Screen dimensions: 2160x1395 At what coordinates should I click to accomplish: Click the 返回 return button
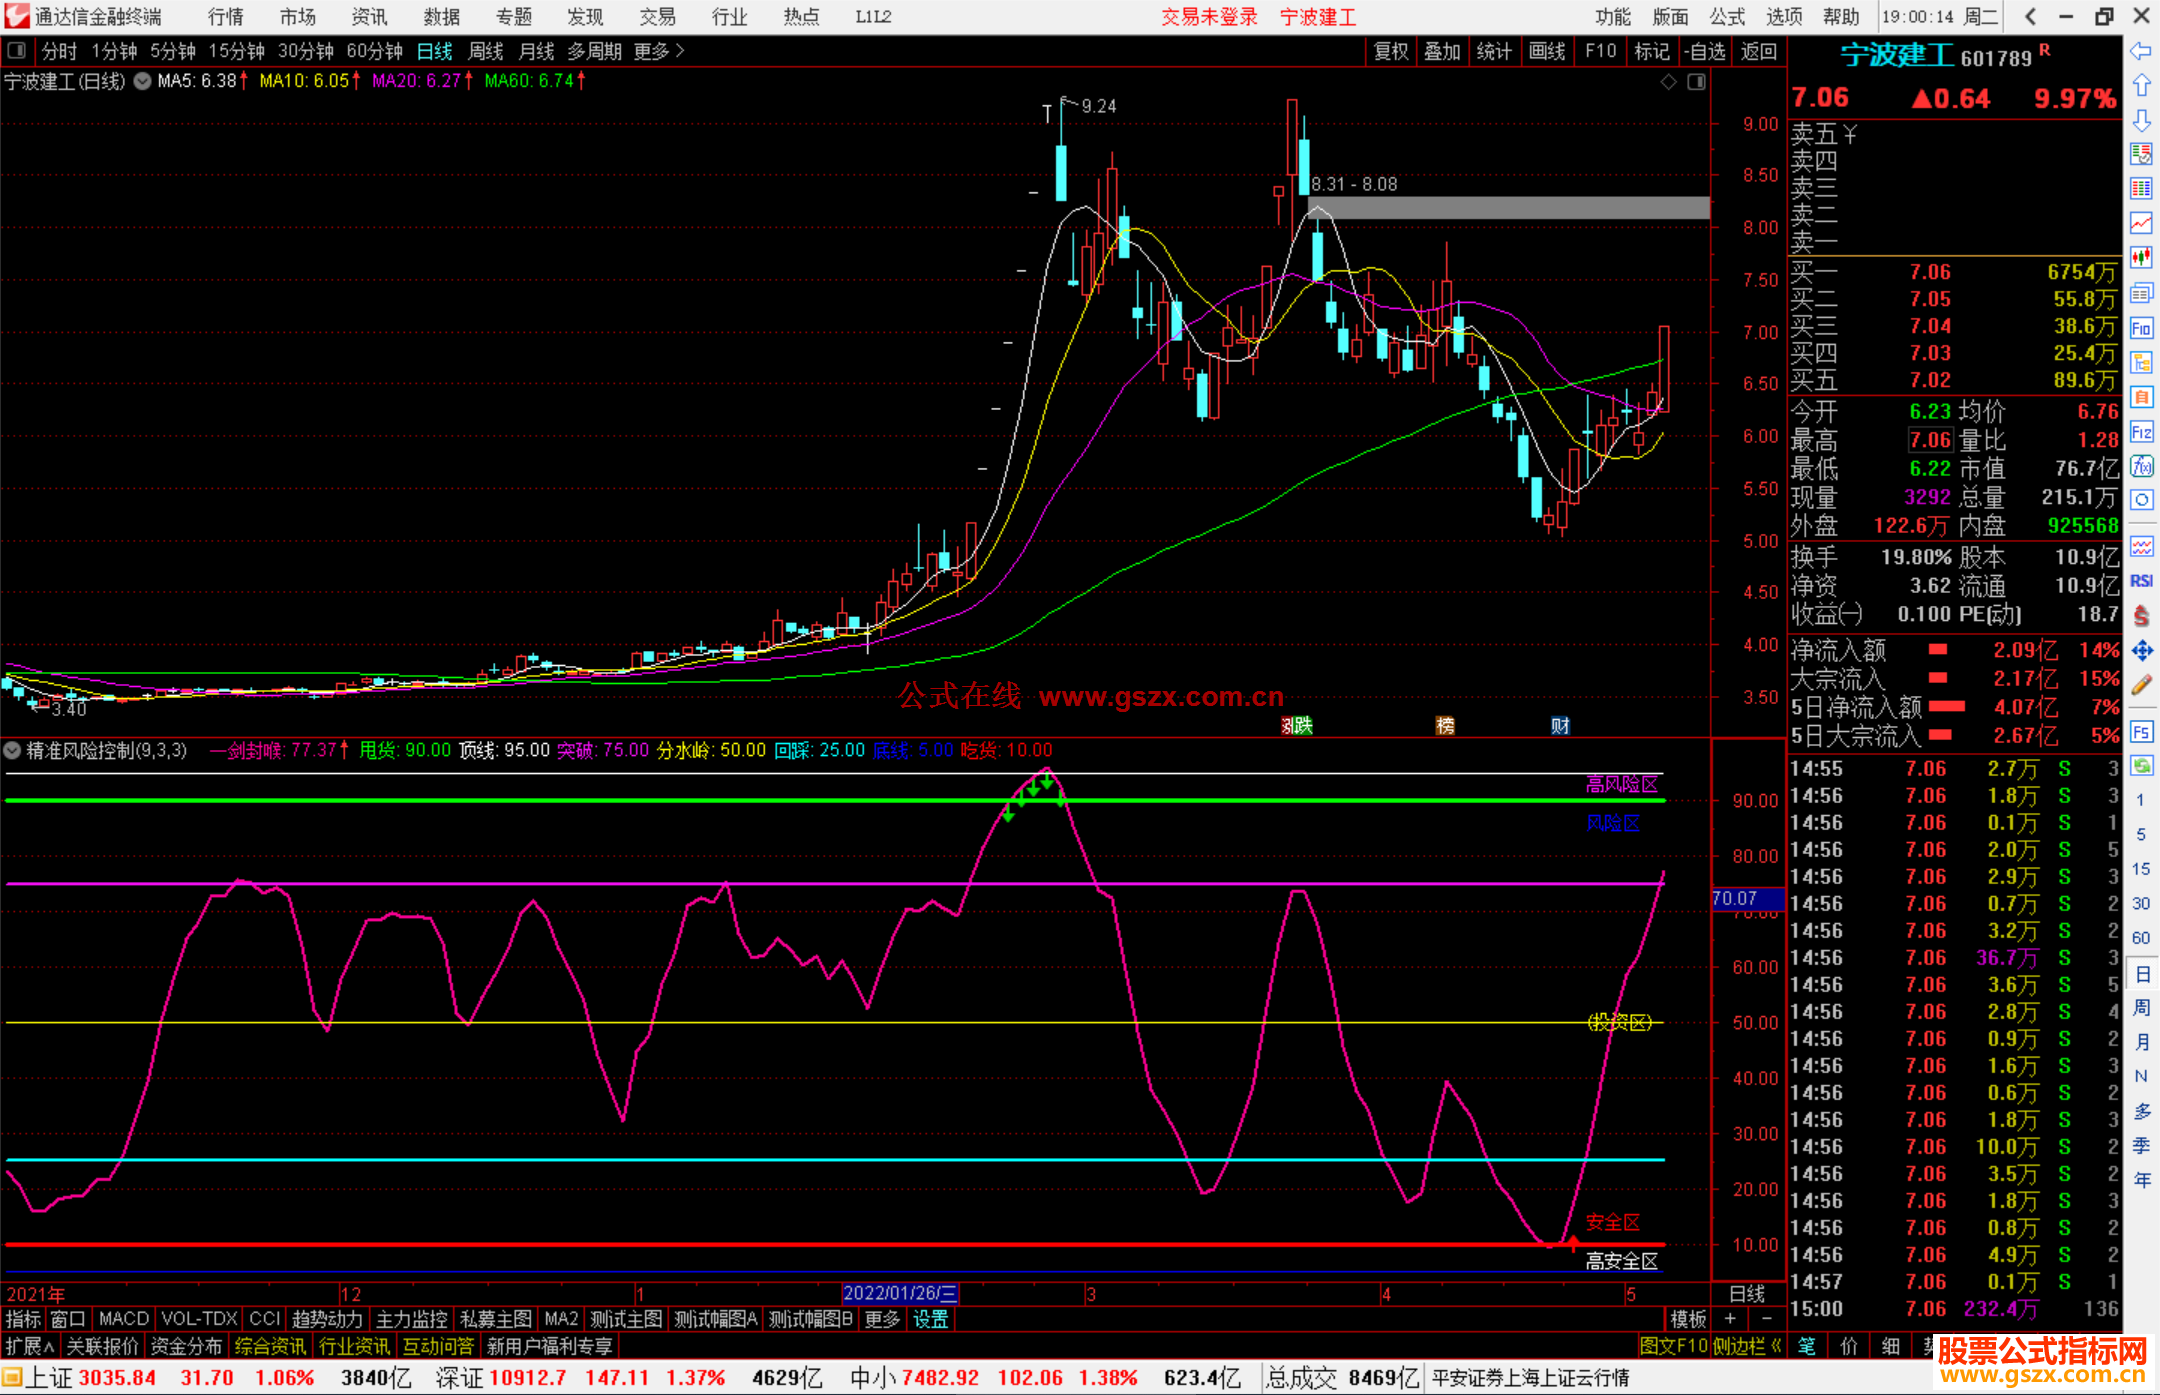[1759, 51]
